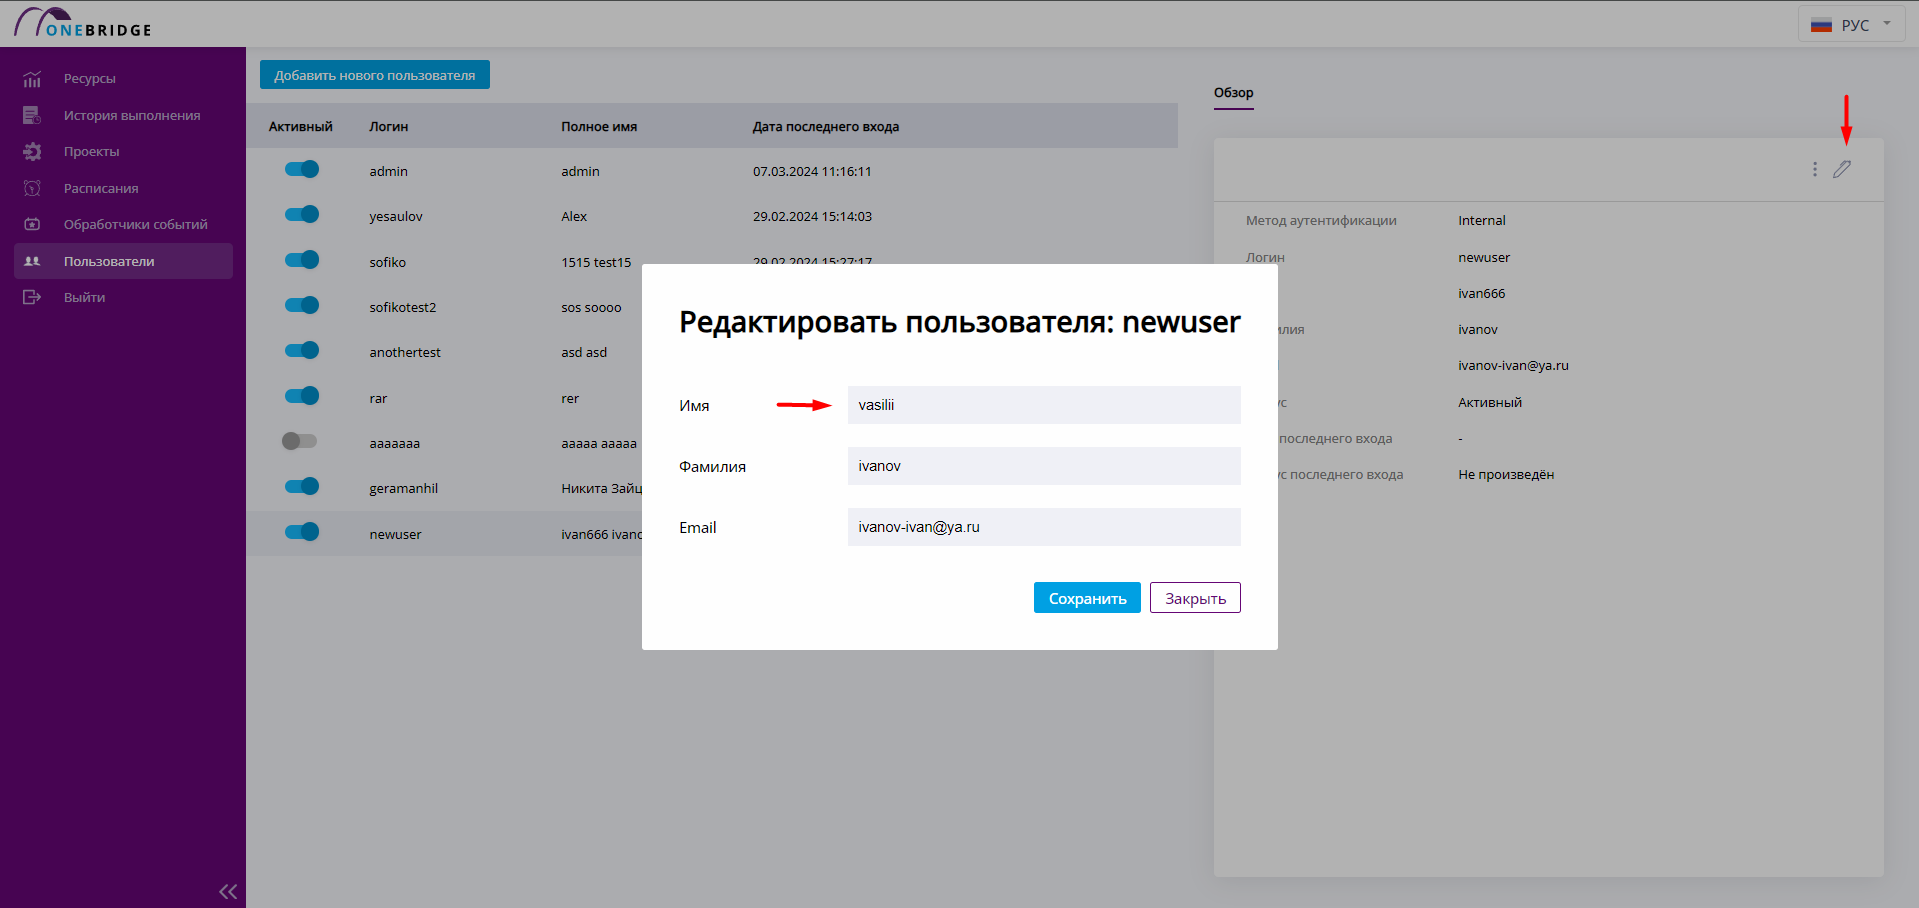The height and width of the screenshot is (908, 1919).
Task: Click ivan666 value in overview panel
Action: coord(1481,294)
